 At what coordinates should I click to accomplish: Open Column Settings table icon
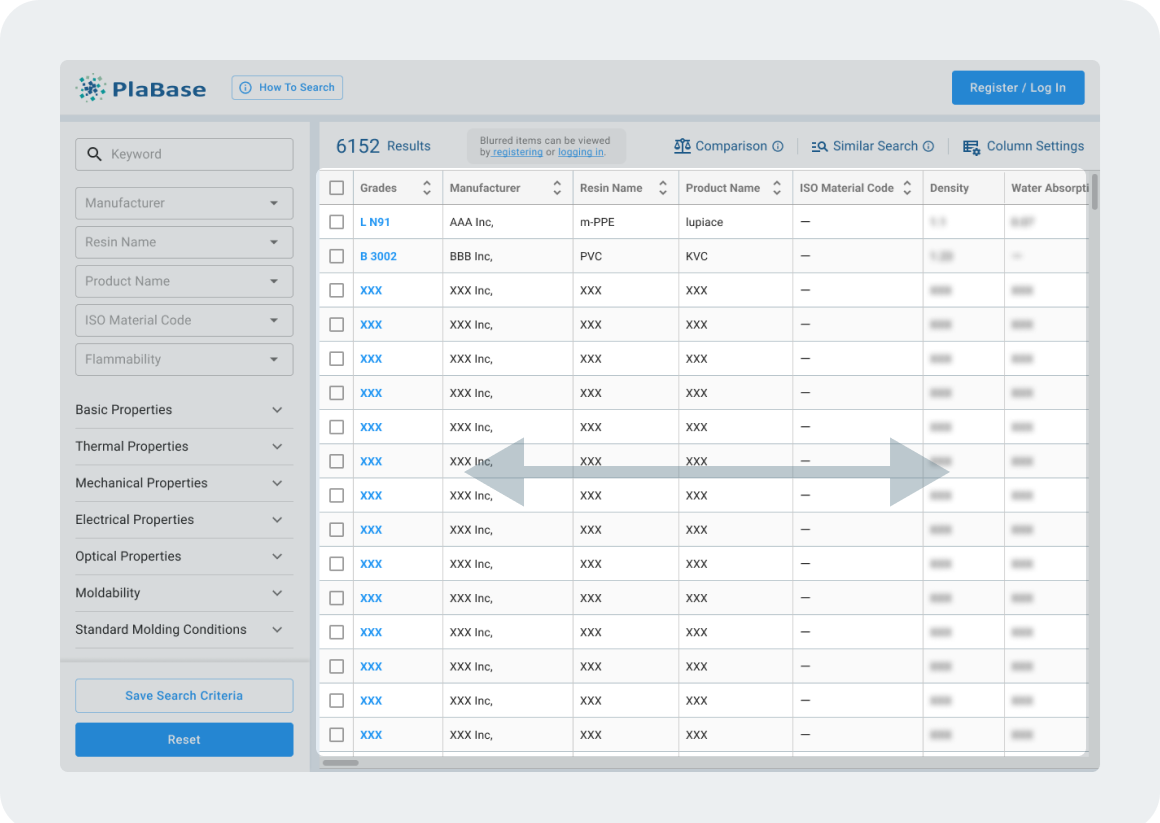point(971,147)
